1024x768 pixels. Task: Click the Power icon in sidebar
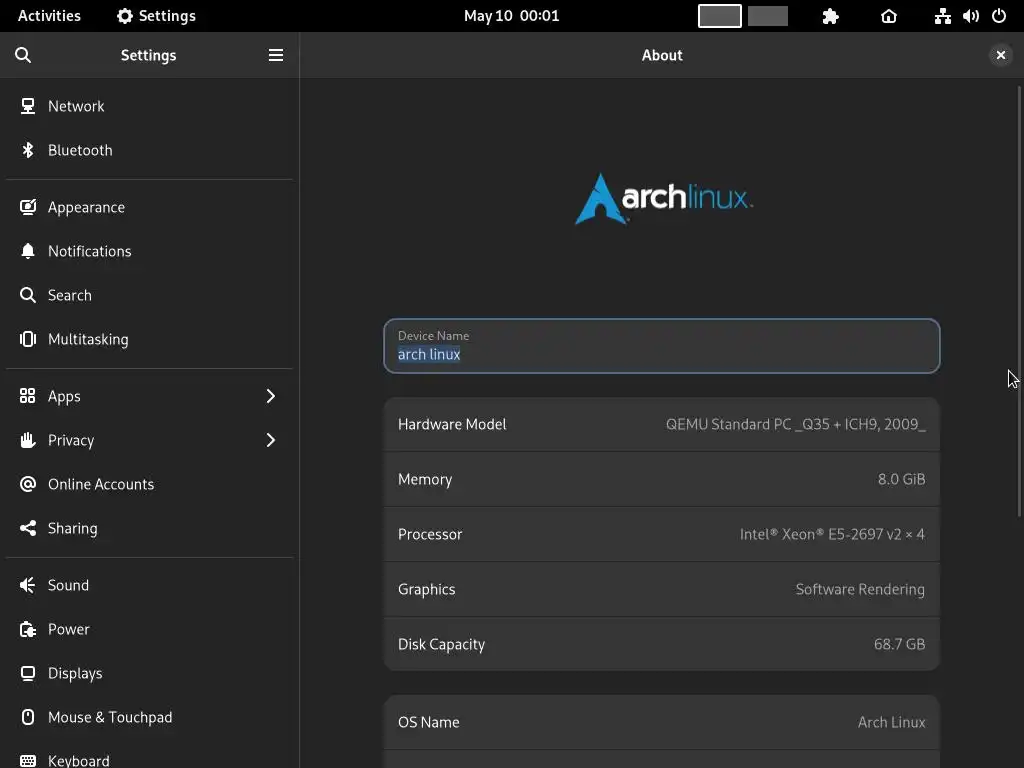(27, 629)
